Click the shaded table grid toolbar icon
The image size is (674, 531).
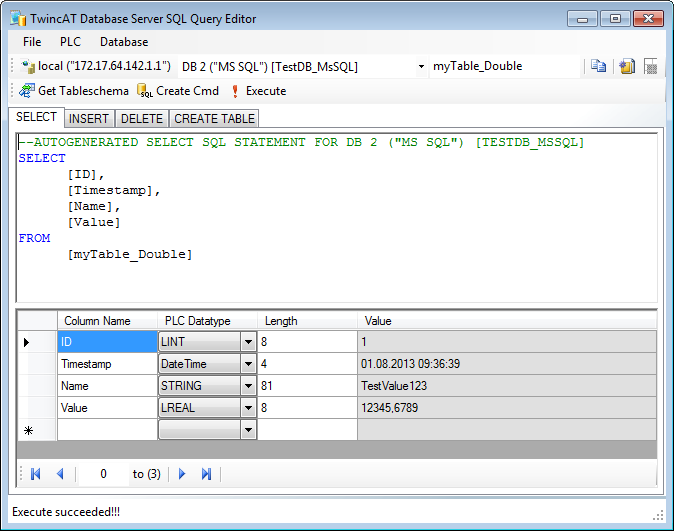(651, 66)
